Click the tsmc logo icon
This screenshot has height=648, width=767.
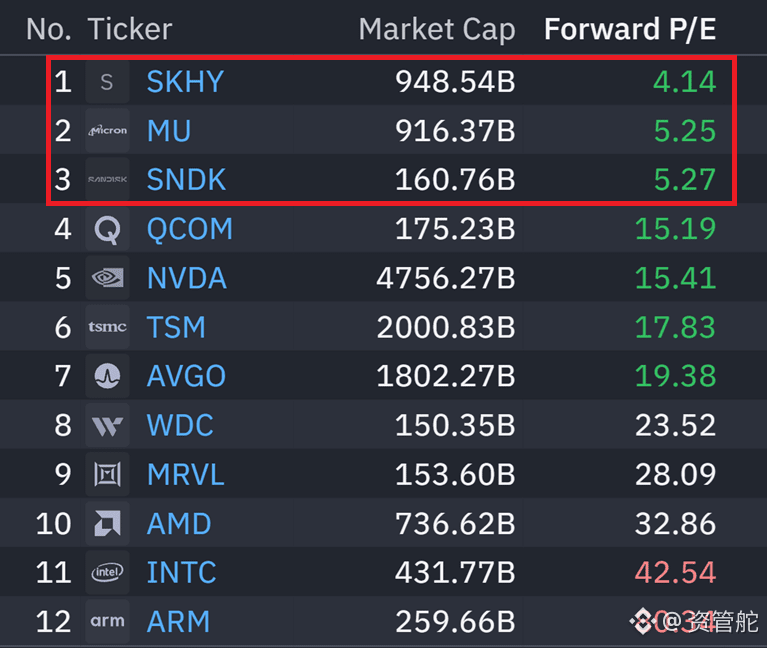point(107,327)
